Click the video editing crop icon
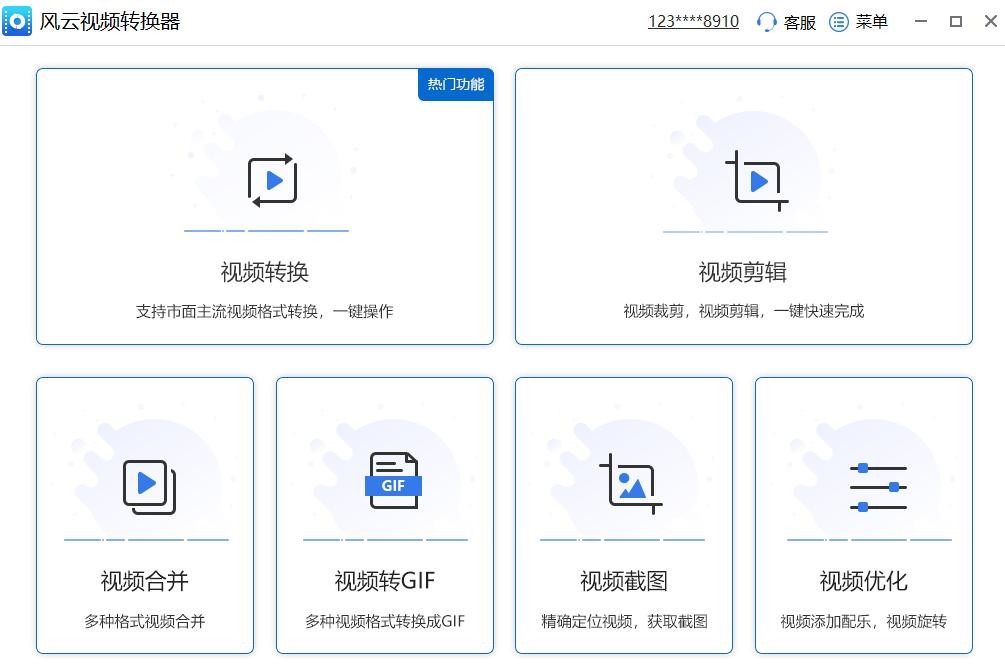The image size is (1005, 665). [755, 181]
